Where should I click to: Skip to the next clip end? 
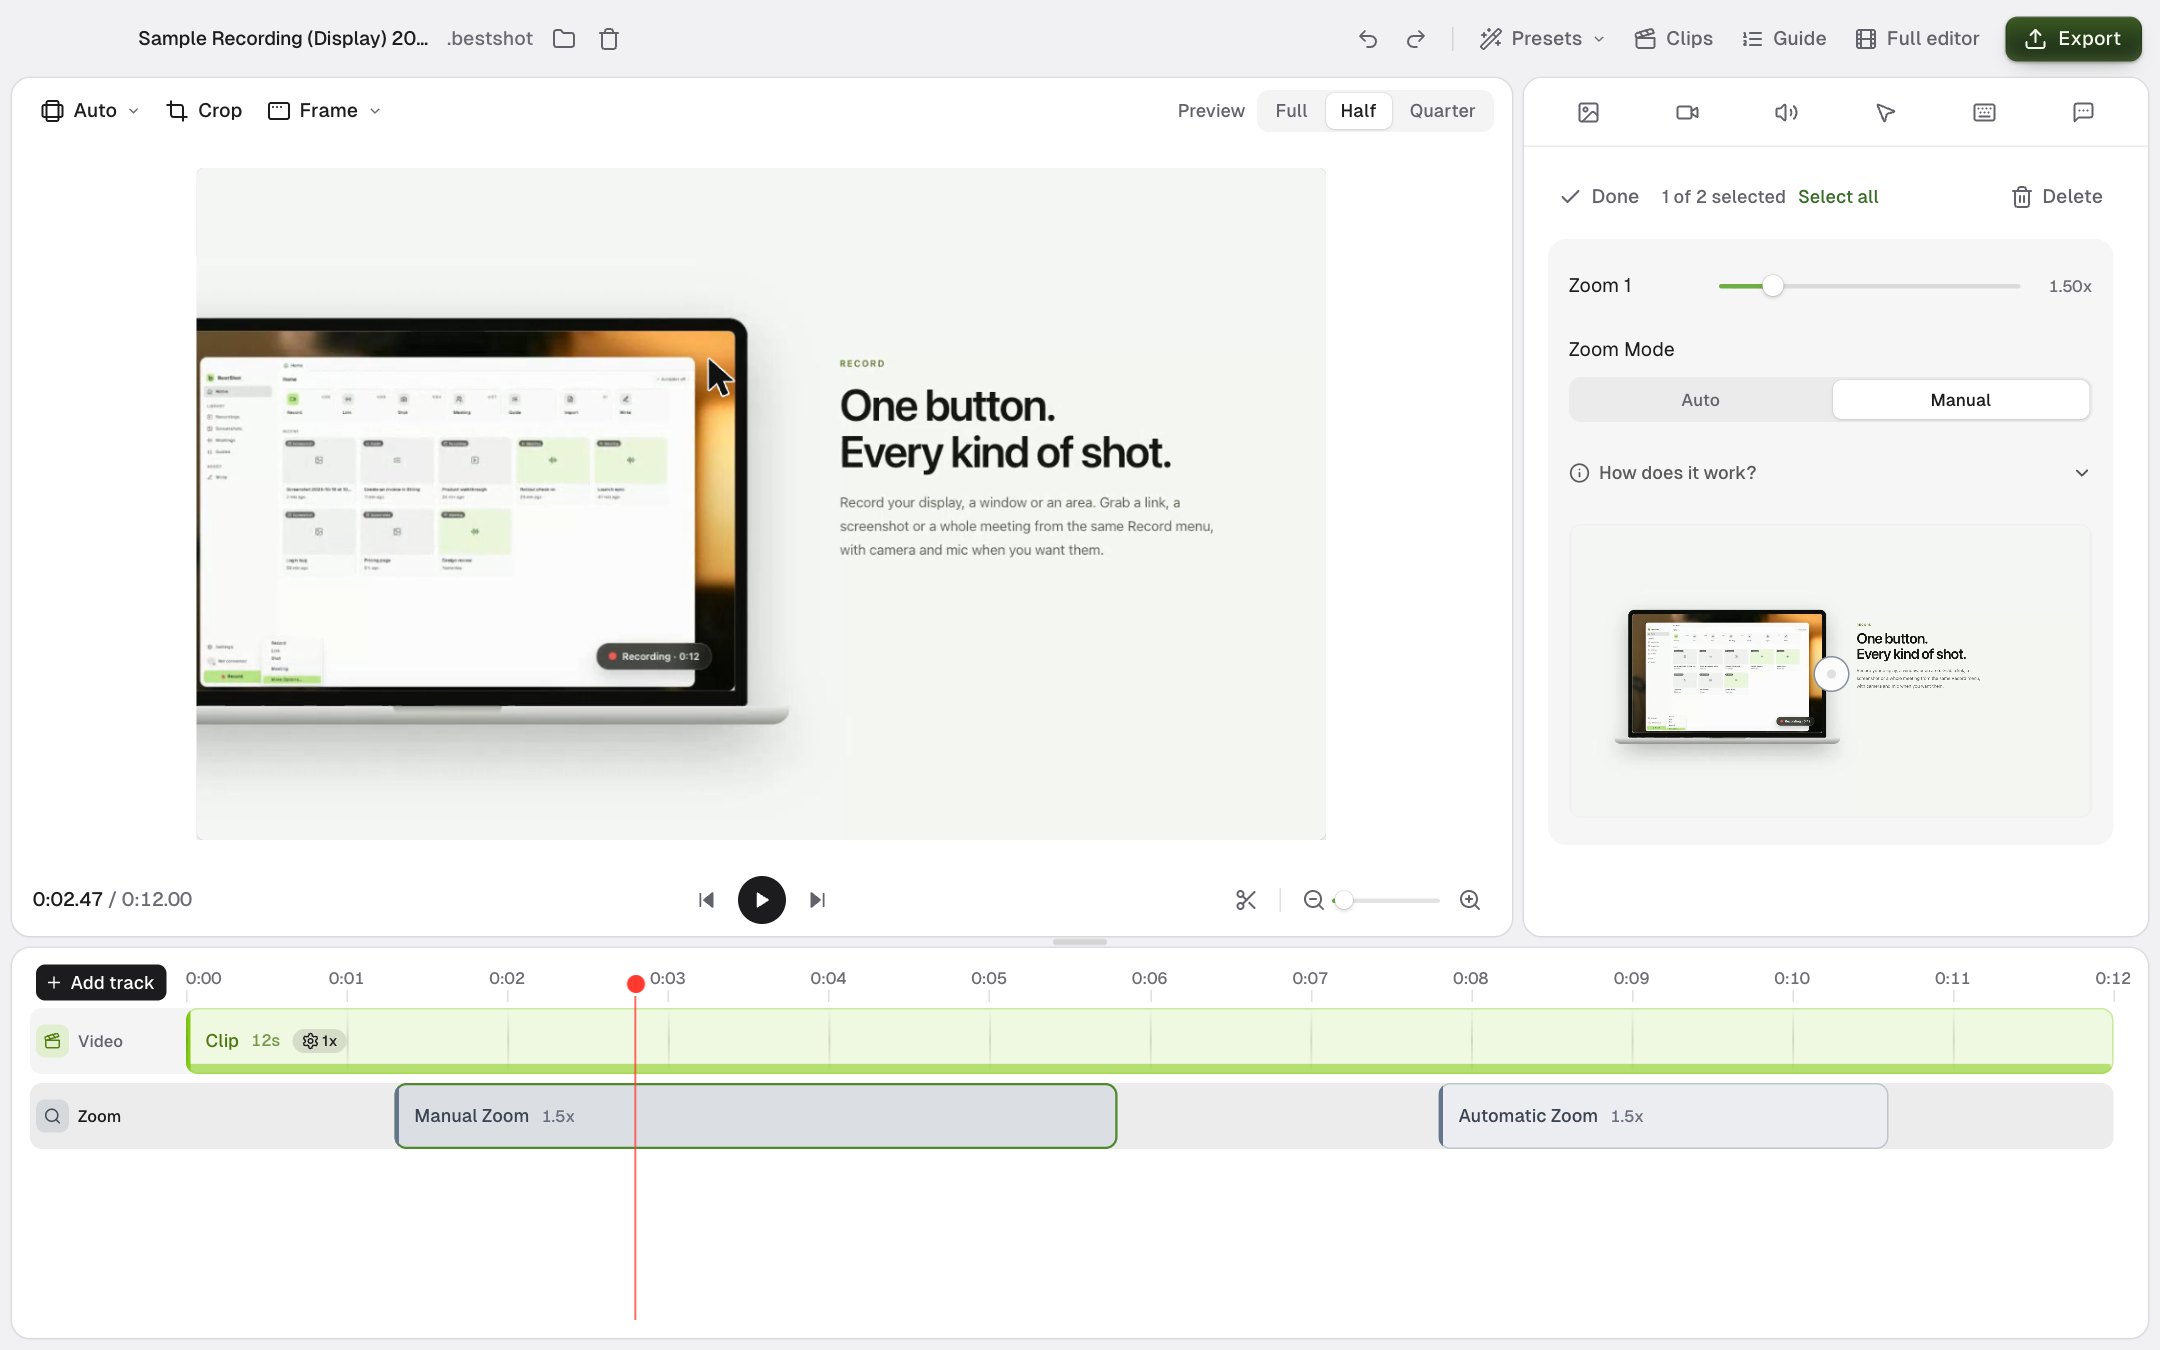tap(817, 900)
